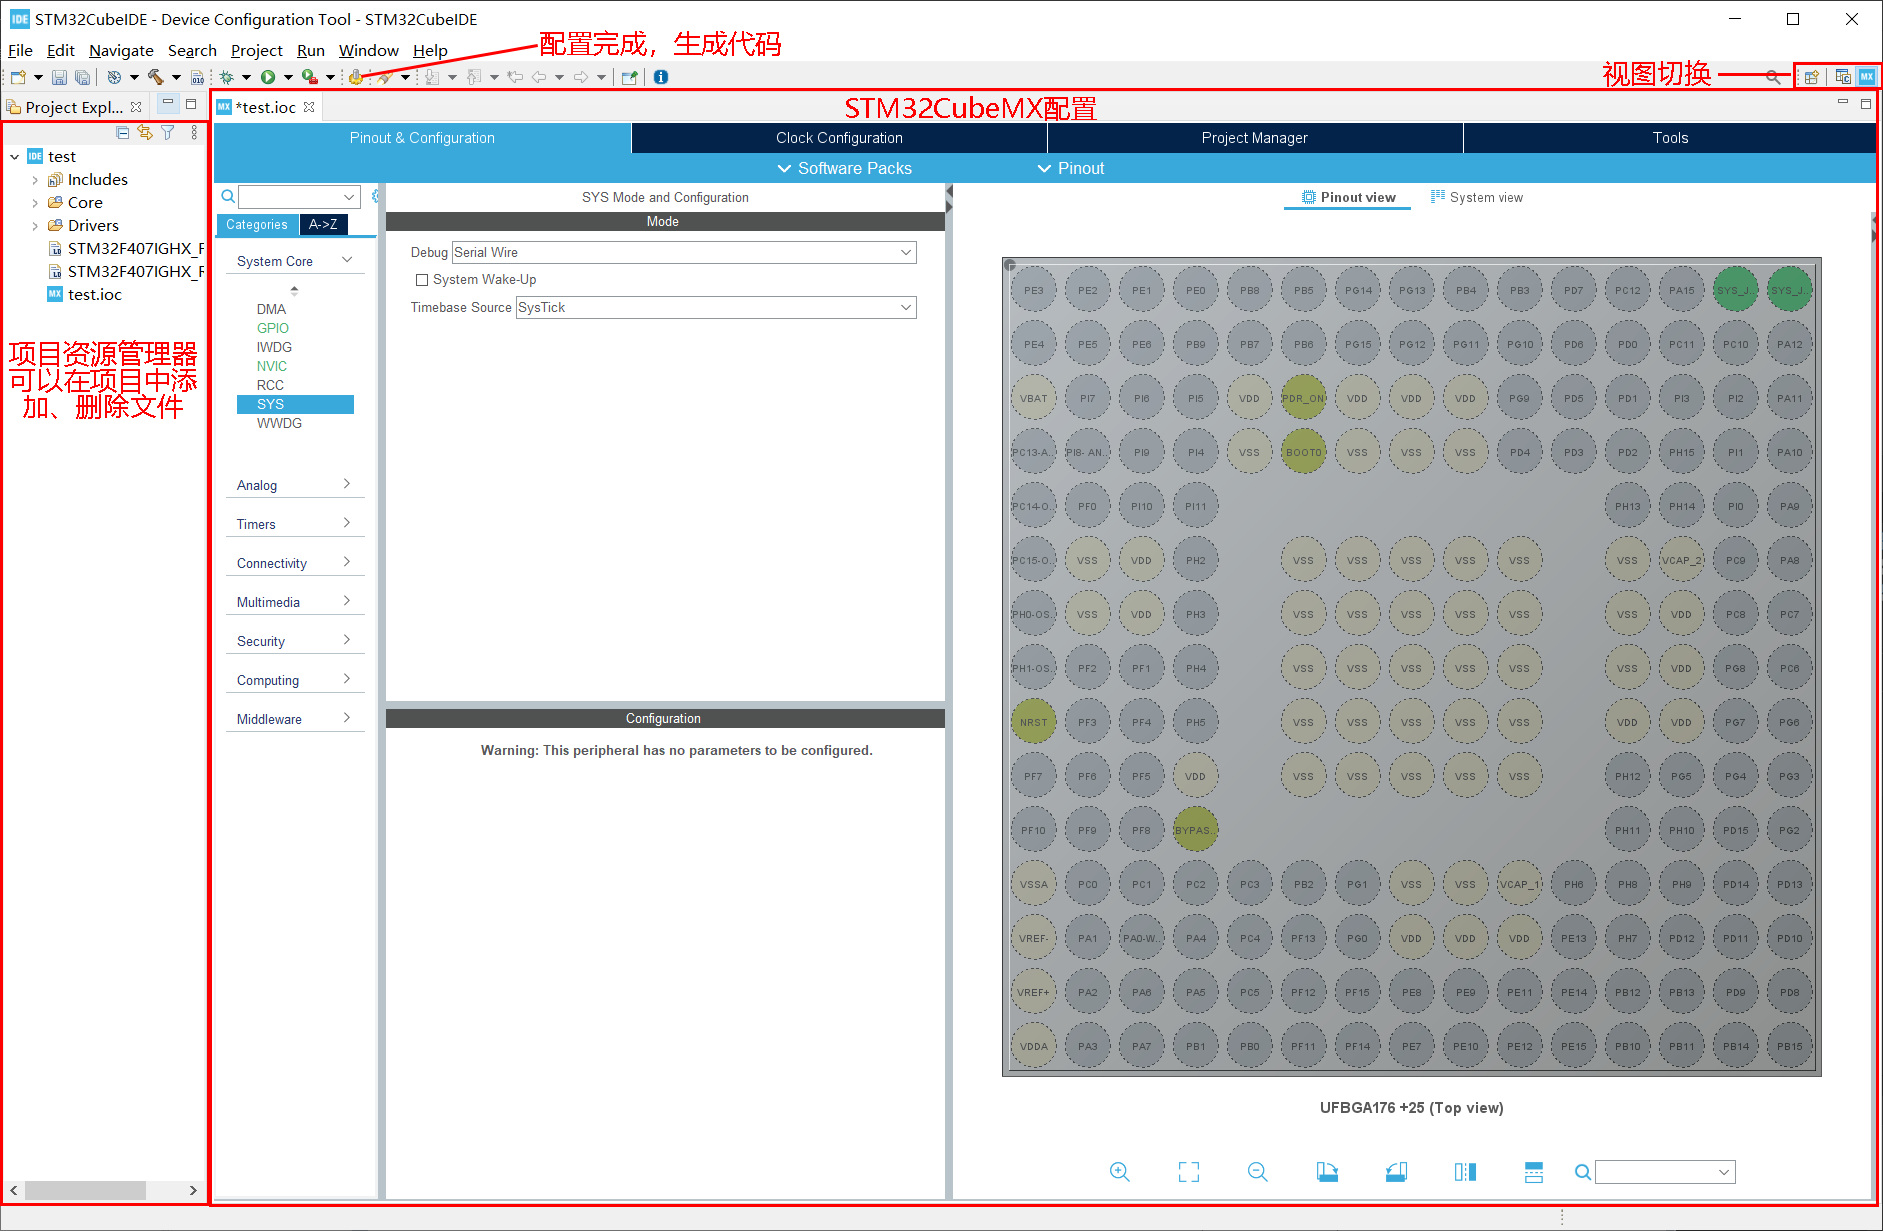Image resolution: width=1883 pixels, height=1231 pixels.
Task: Open the Project menu
Action: pyautogui.click(x=257, y=51)
